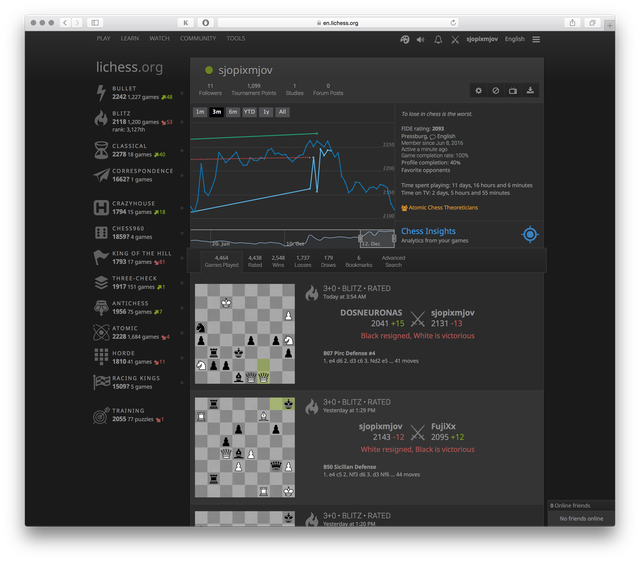Open the WATCH menu
The height and width of the screenshot is (562, 640).
tap(159, 38)
